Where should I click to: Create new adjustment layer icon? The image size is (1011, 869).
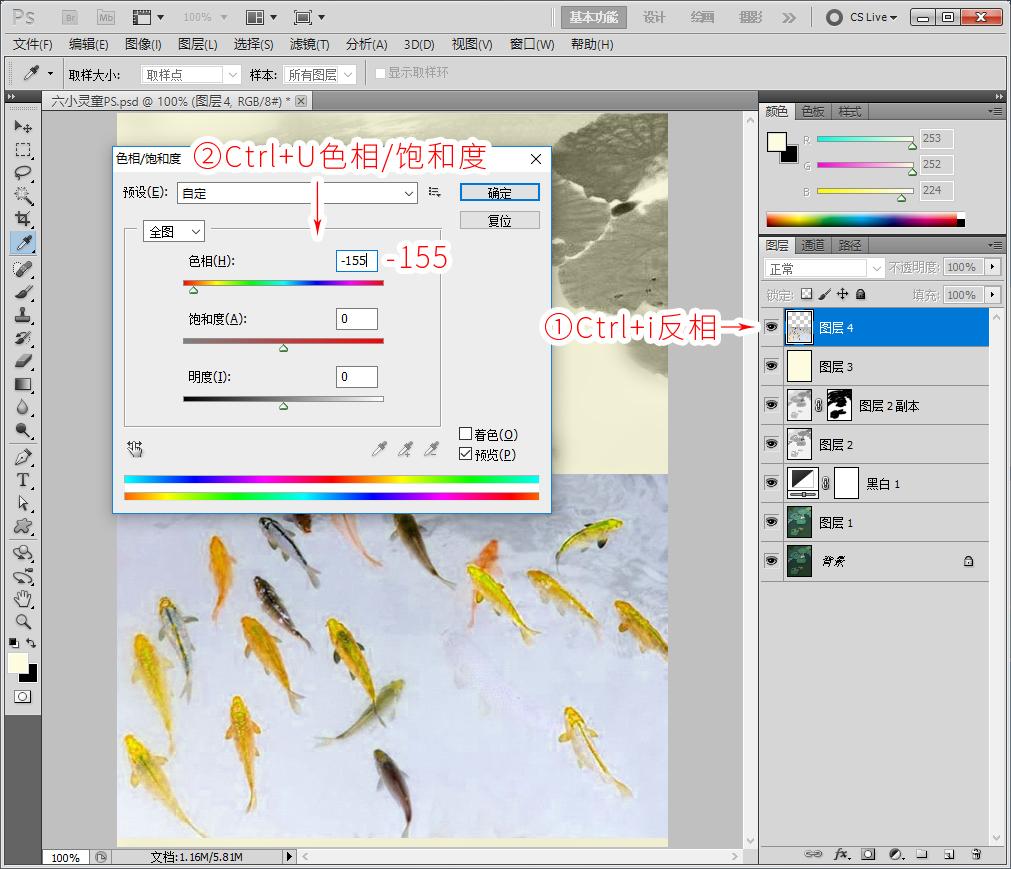pyautogui.click(x=896, y=854)
